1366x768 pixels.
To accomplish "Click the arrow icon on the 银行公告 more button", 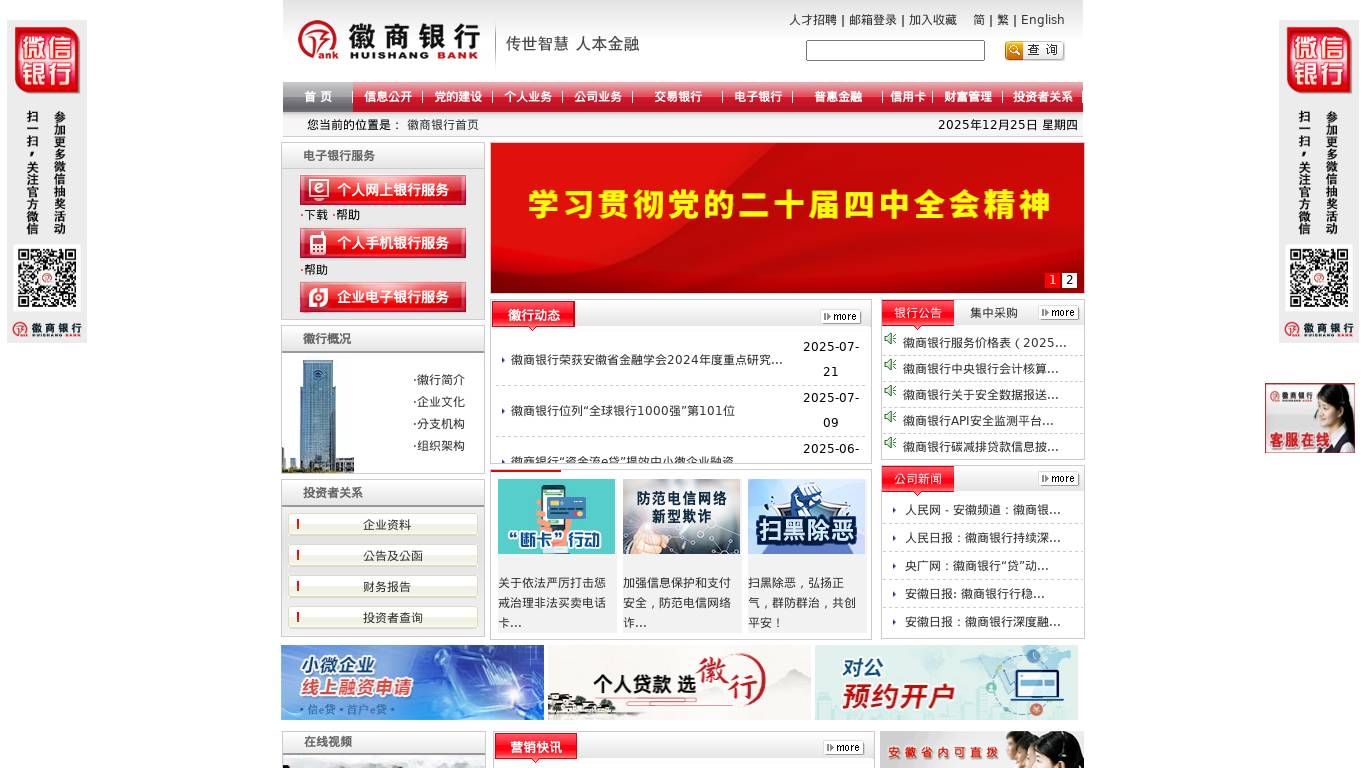I will click(1043, 312).
